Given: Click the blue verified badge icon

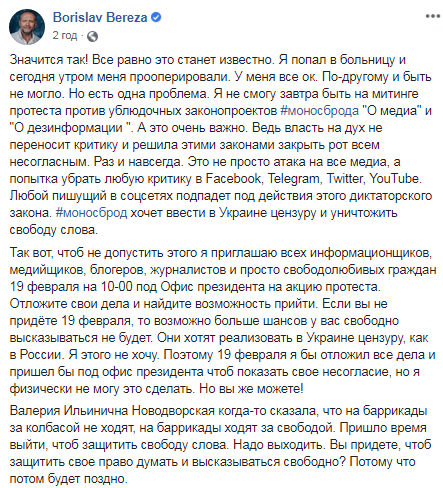Looking at the screenshot, I should pyautogui.click(x=156, y=17).
